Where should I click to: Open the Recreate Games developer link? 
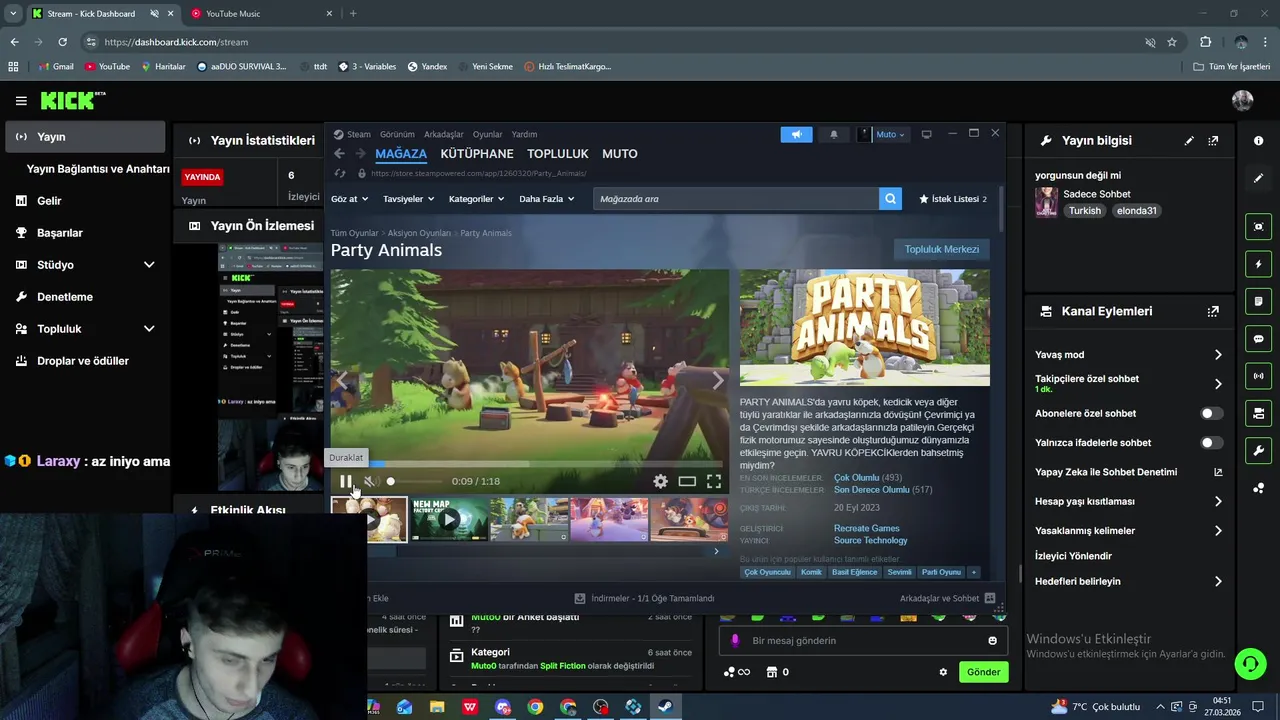click(x=867, y=528)
